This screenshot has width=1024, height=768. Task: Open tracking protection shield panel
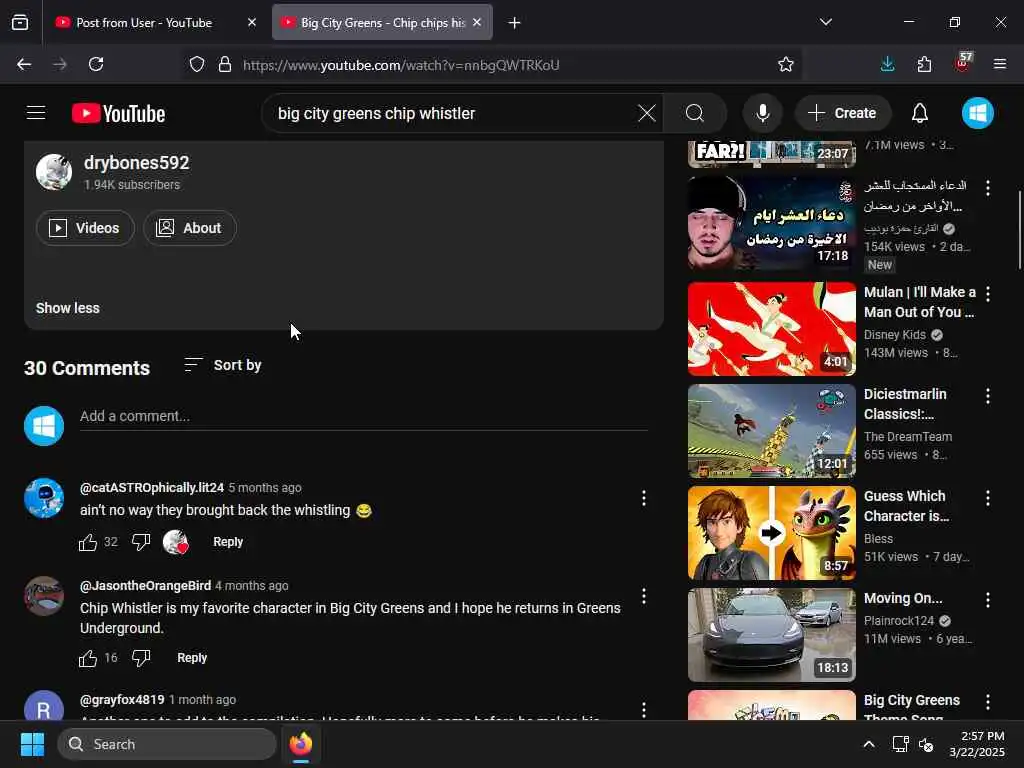pos(197,65)
